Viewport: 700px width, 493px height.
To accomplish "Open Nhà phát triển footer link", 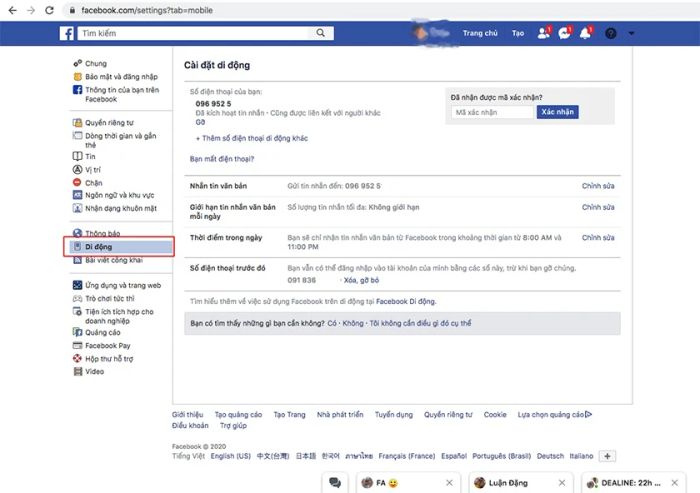I will point(340,414).
